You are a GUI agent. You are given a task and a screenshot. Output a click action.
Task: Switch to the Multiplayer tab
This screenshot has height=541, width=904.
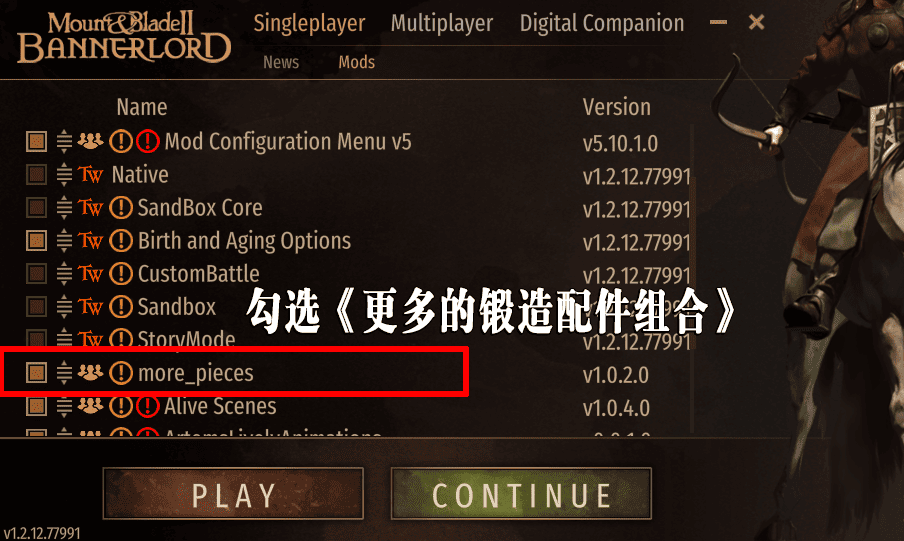point(442,24)
